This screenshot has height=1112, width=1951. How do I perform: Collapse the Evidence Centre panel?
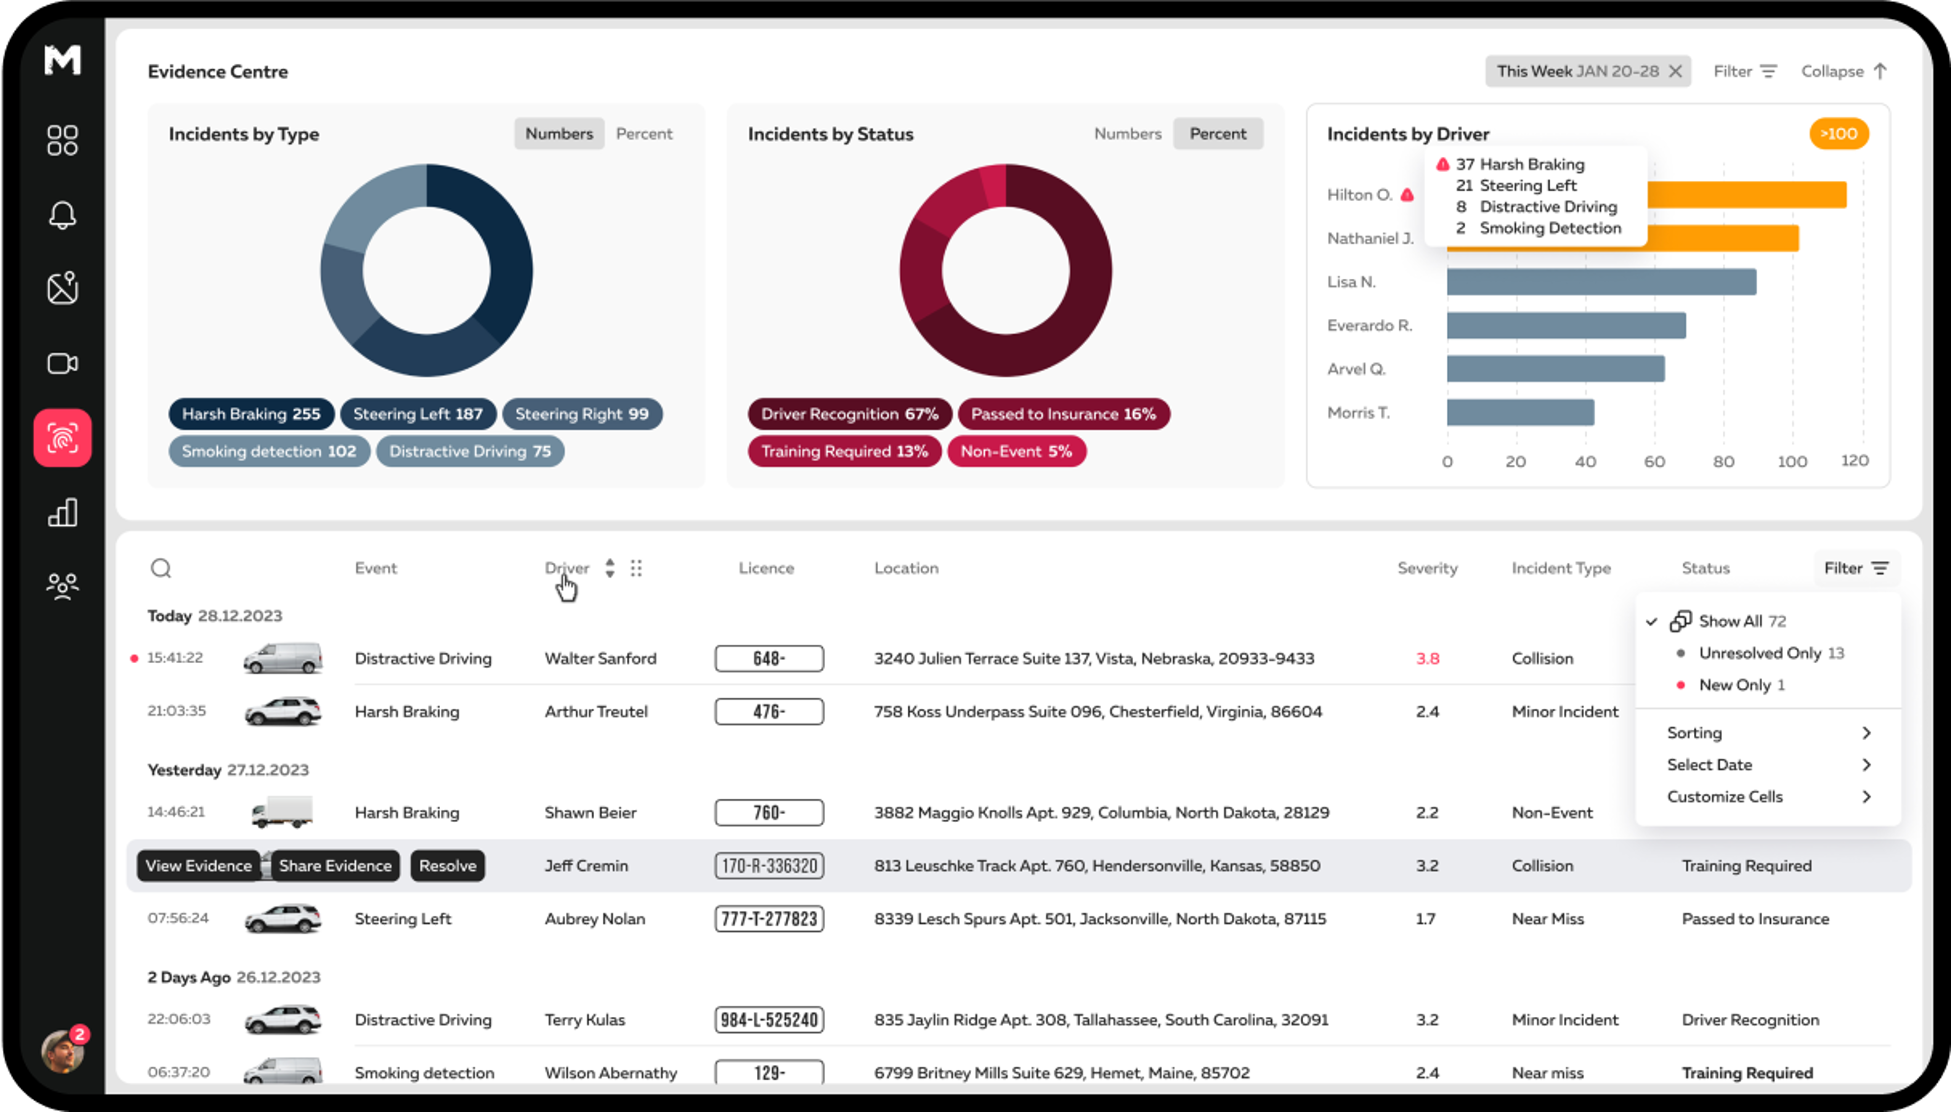[x=1843, y=71]
